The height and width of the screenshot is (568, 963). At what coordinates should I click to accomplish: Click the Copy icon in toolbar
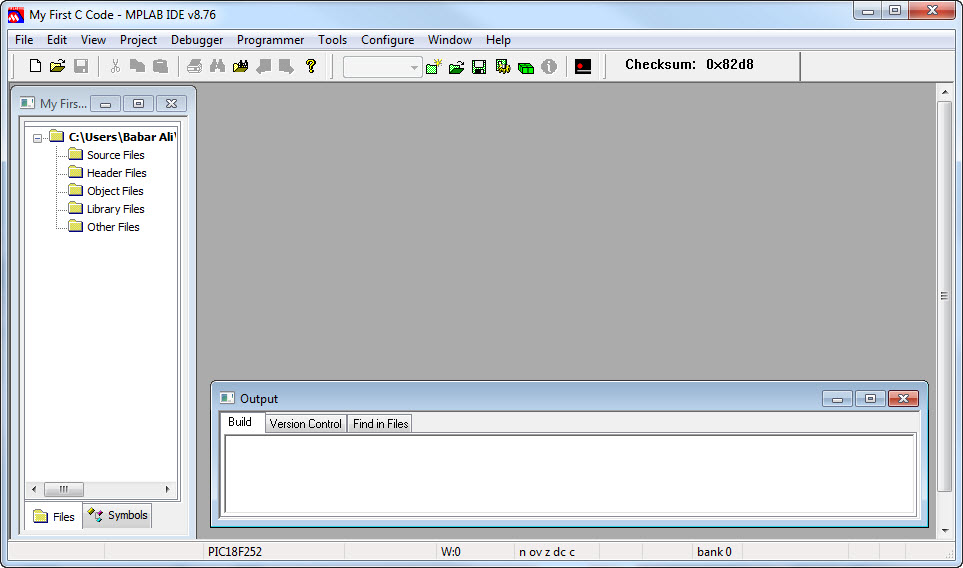[138, 66]
